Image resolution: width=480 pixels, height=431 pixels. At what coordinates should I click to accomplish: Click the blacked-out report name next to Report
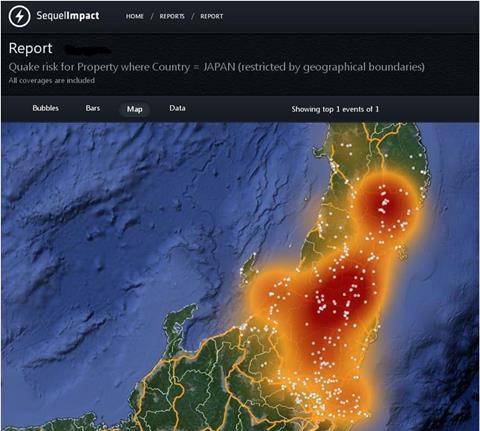coord(87,50)
